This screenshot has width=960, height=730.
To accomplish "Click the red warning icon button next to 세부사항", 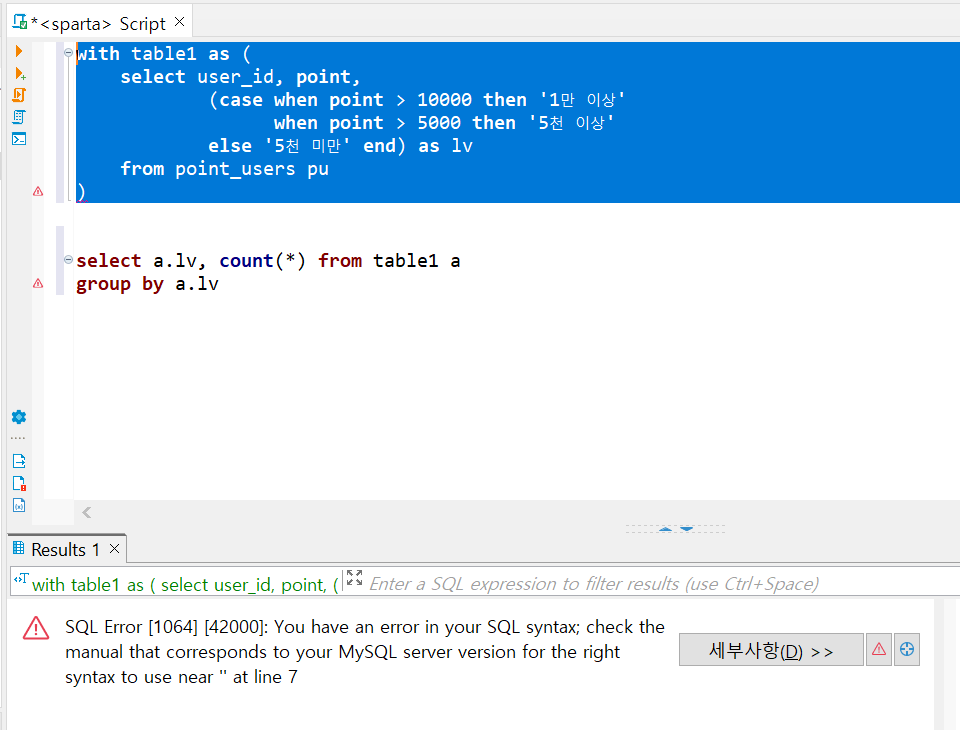I will [x=879, y=649].
